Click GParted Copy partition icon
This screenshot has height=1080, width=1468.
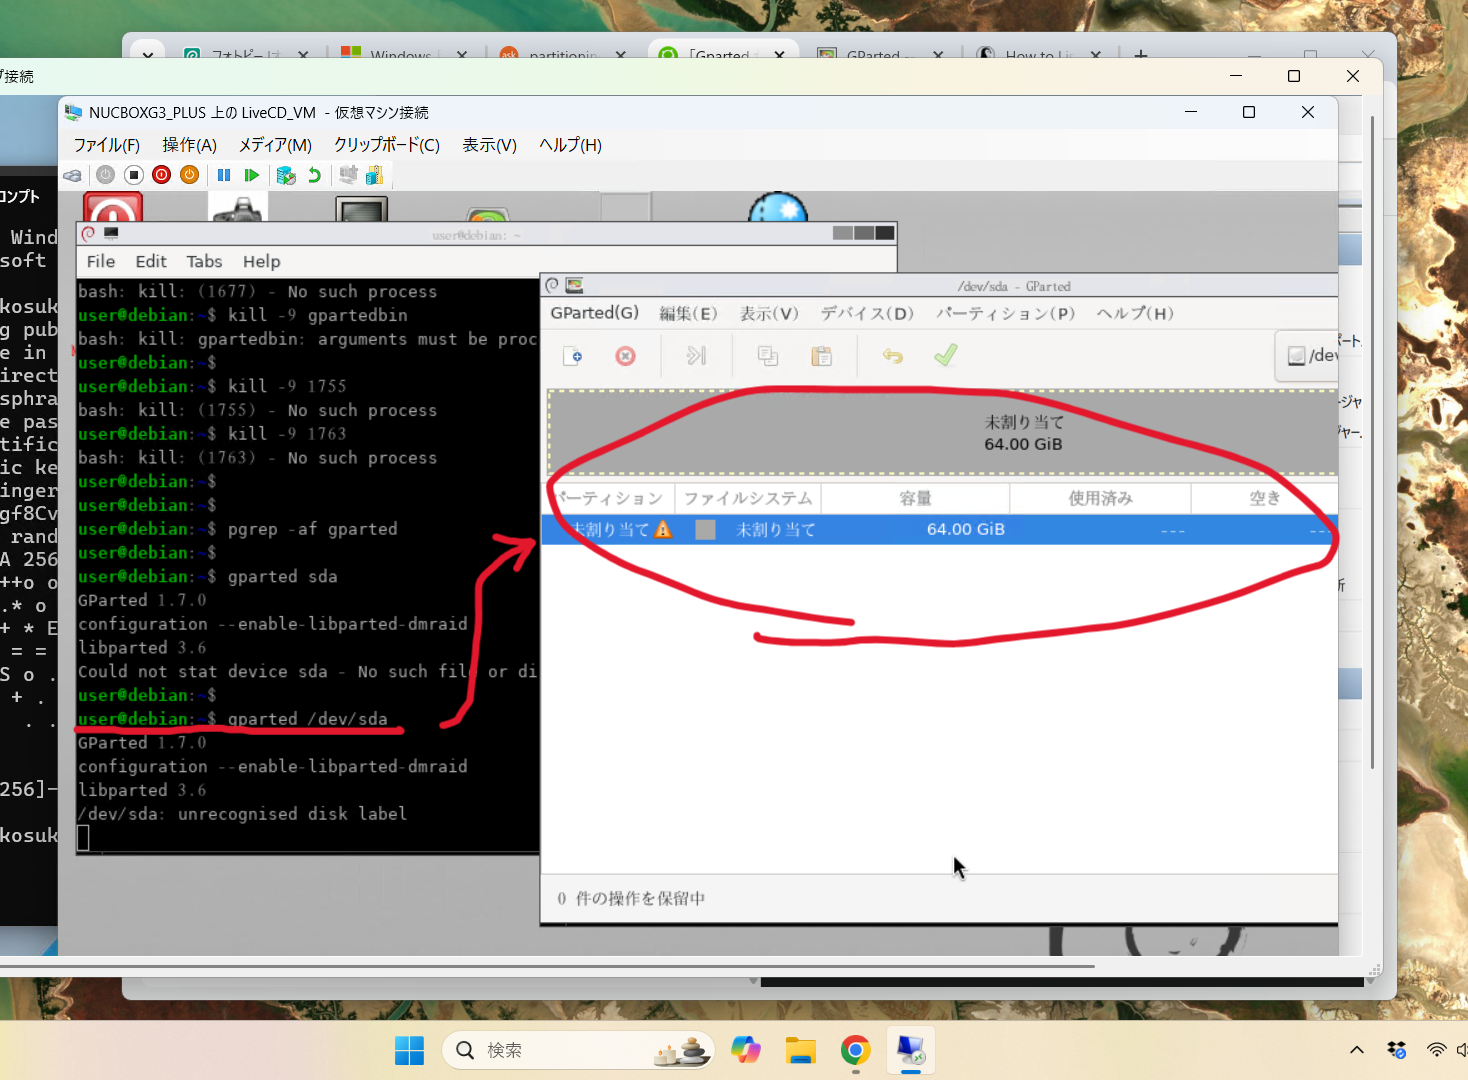tap(768, 356)
